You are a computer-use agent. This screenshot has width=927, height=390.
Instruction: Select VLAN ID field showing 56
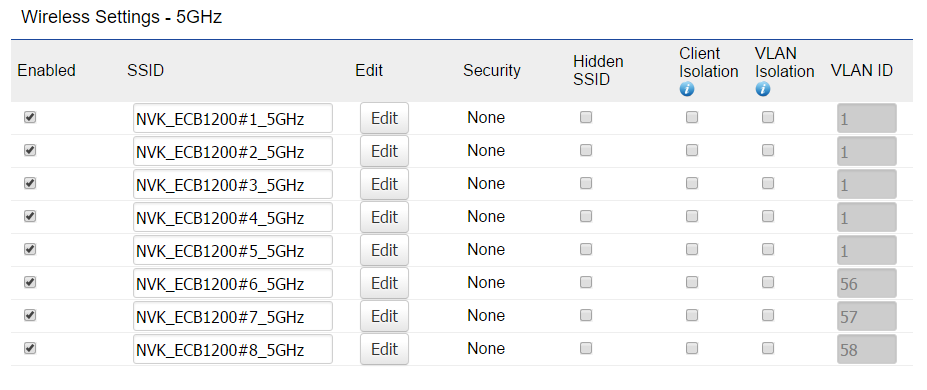pyautogui.click(x=867, y=283)
